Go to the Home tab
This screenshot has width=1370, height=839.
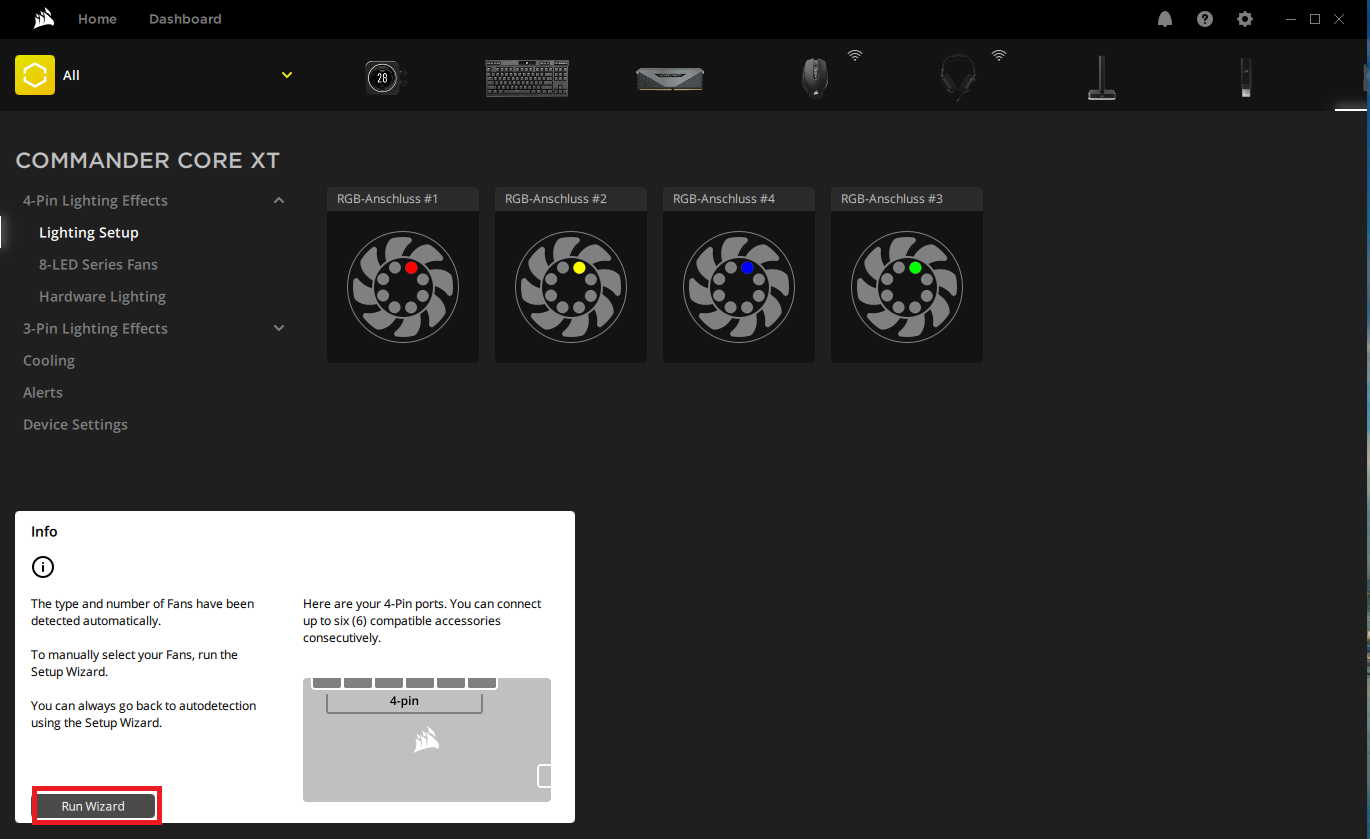coord(97,19)
